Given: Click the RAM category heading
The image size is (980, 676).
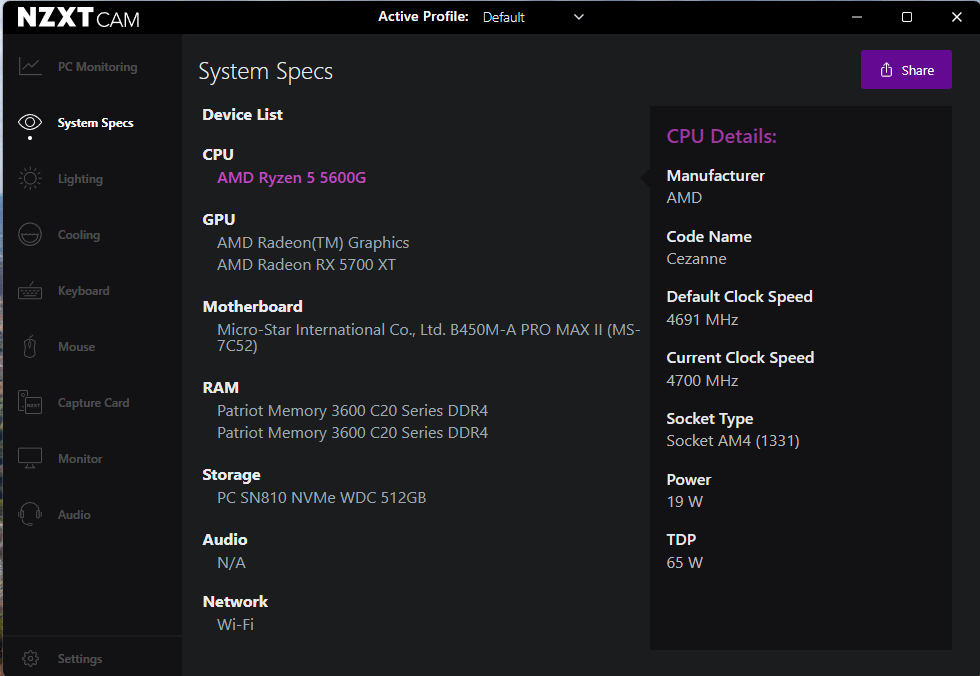Looking at the screenshot, I should [x=221, y=388].
